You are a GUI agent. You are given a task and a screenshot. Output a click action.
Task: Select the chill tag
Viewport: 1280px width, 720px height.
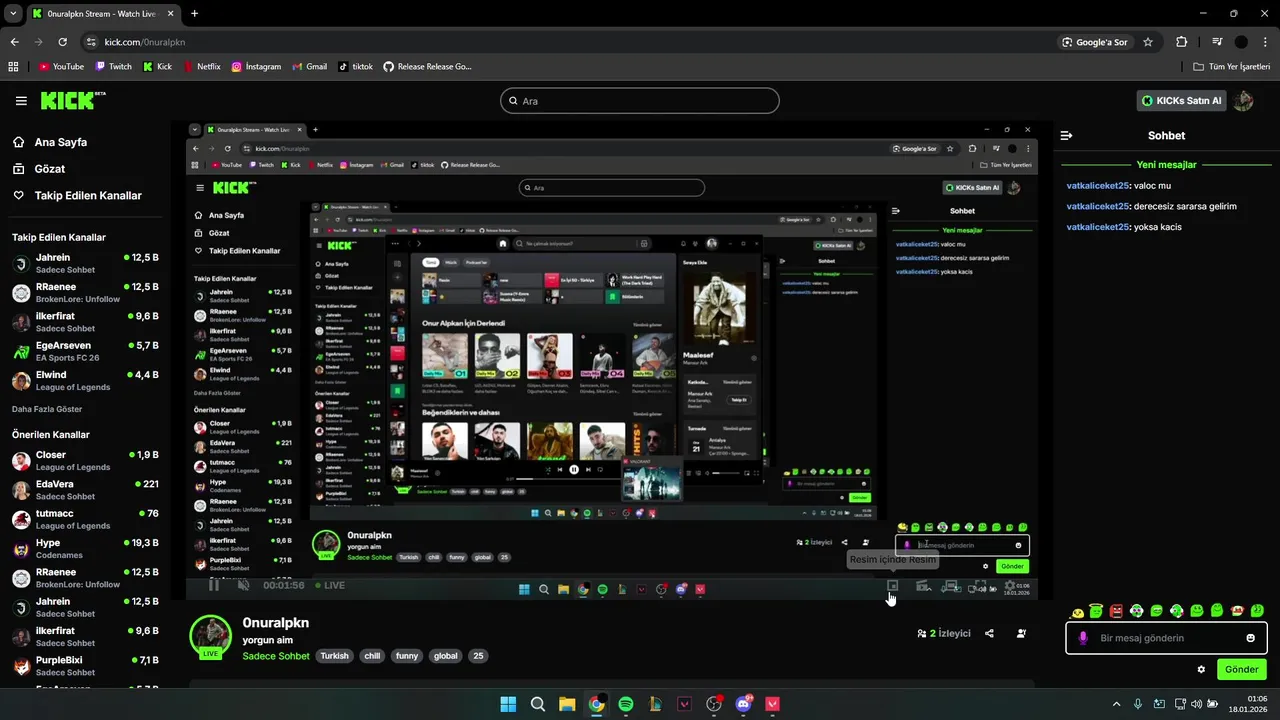(372, 656)
